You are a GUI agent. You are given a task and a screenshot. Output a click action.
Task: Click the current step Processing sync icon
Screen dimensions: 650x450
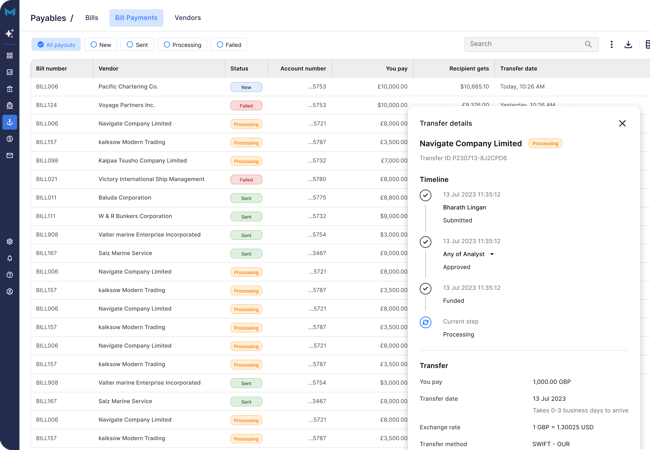click(x=425, y=322)
